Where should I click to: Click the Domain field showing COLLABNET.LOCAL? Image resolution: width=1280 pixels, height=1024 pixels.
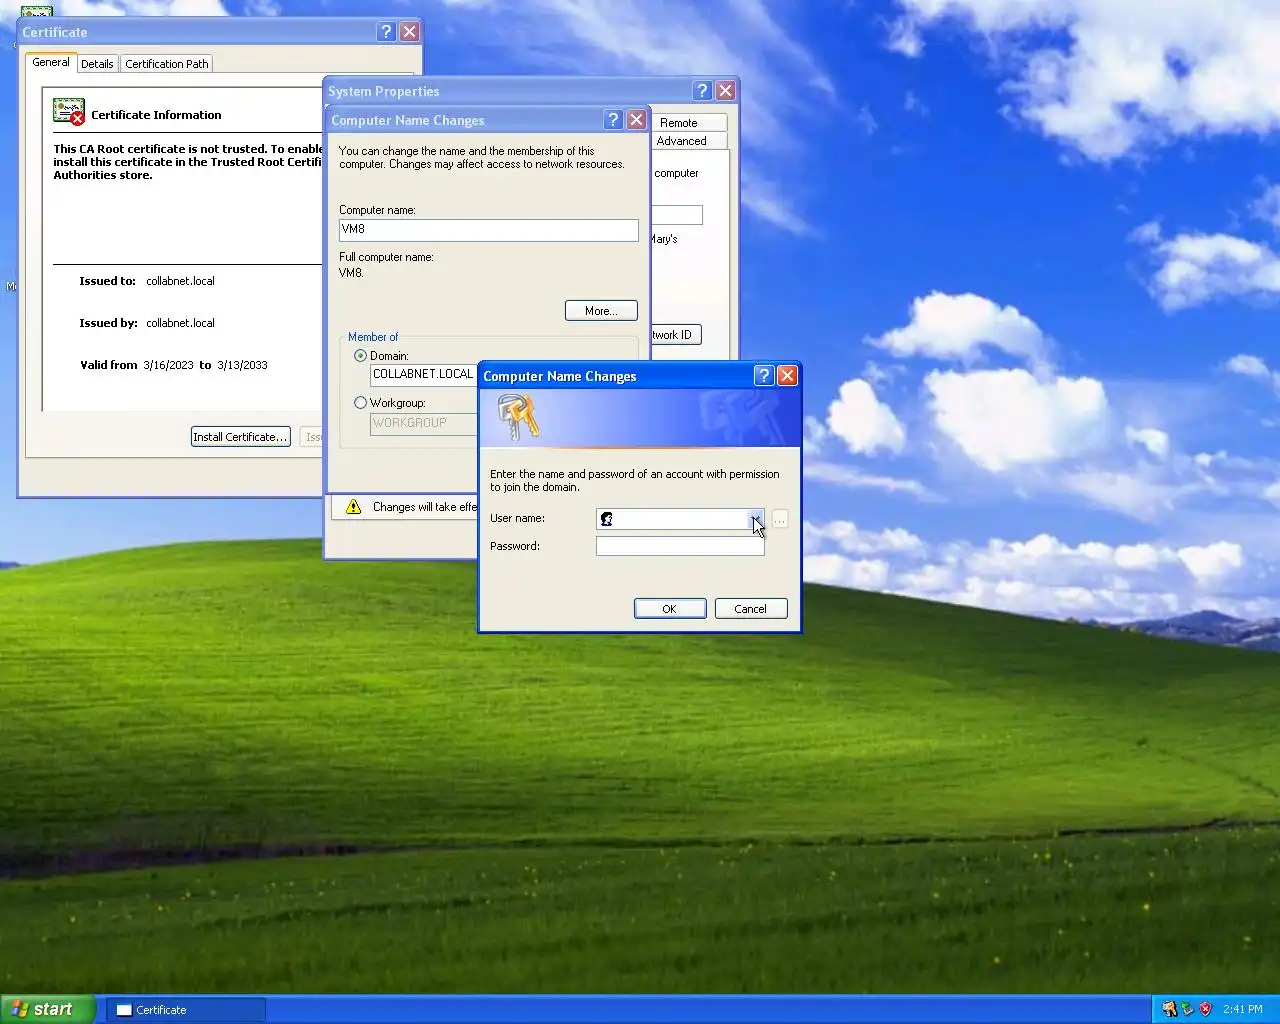coord(424,374)
